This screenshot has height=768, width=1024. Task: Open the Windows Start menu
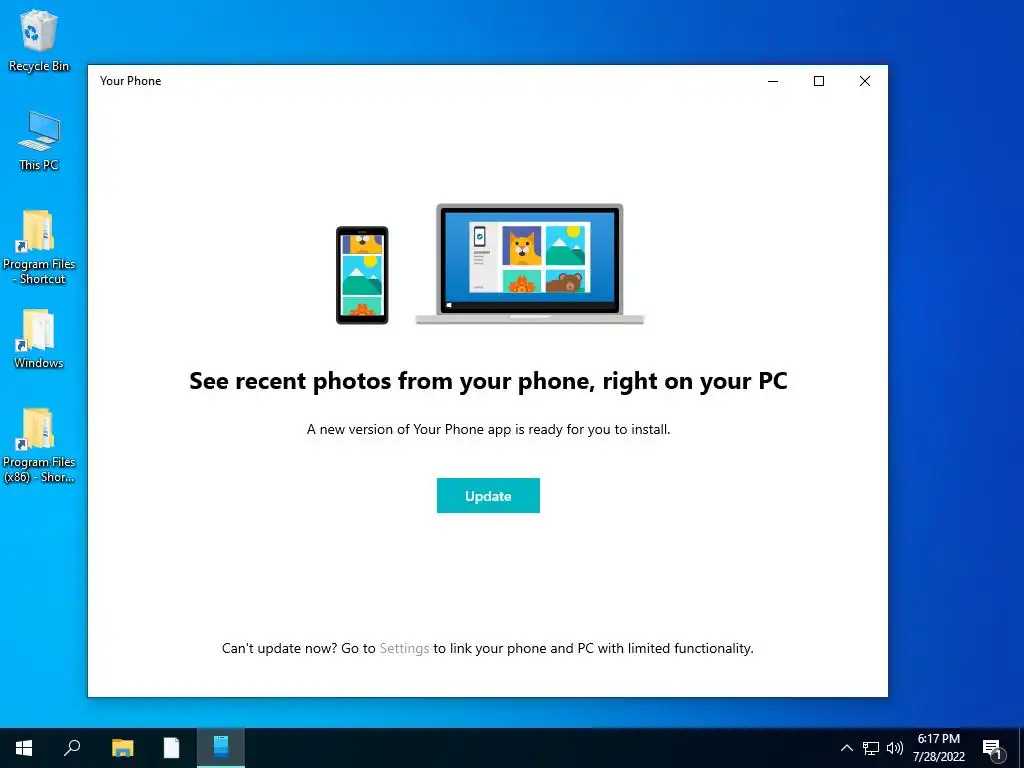[24, 748]
